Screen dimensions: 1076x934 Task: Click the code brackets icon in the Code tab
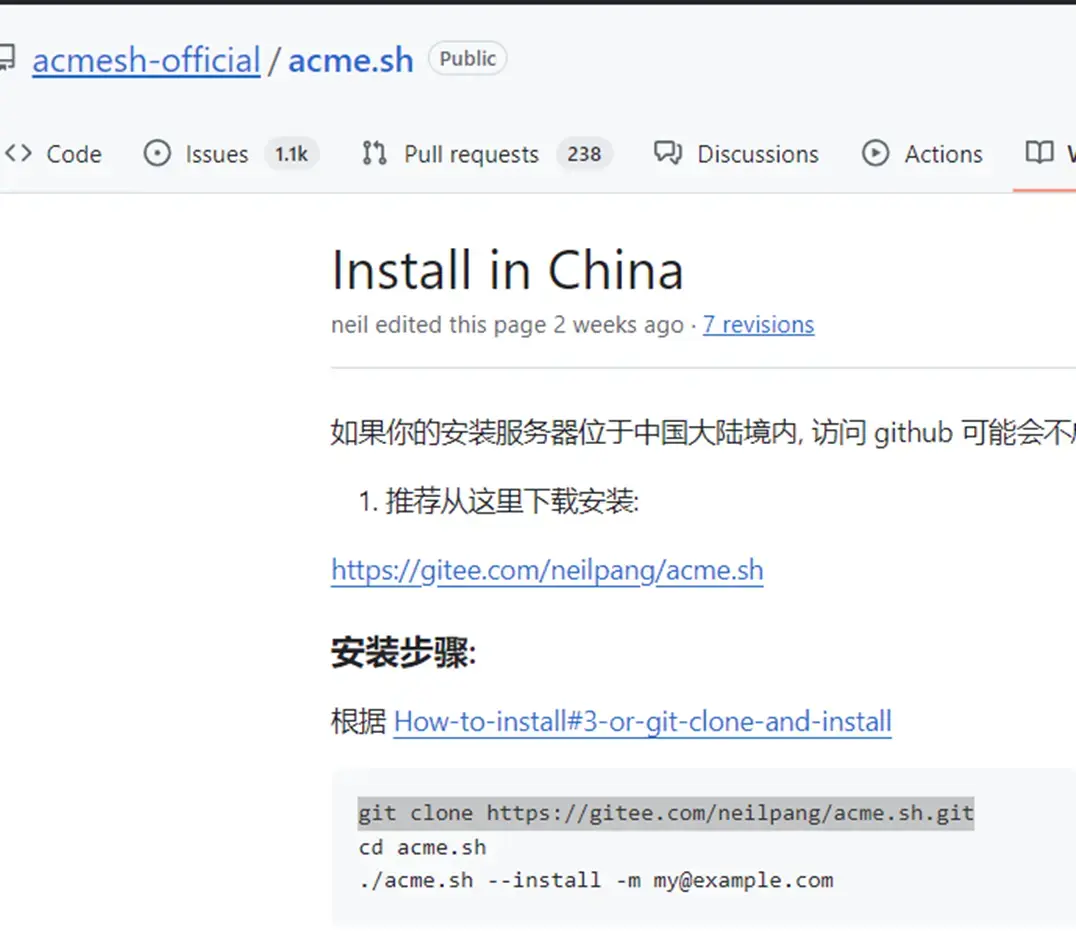18,154
